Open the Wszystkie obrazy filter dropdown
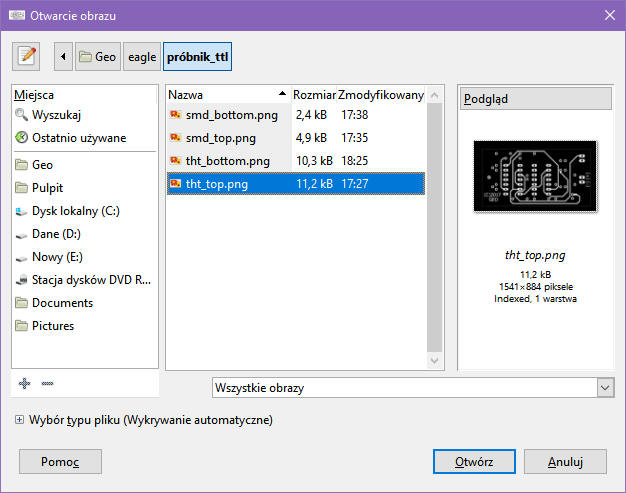The width and height of the screenshot is (626, 493). [413, 387]
